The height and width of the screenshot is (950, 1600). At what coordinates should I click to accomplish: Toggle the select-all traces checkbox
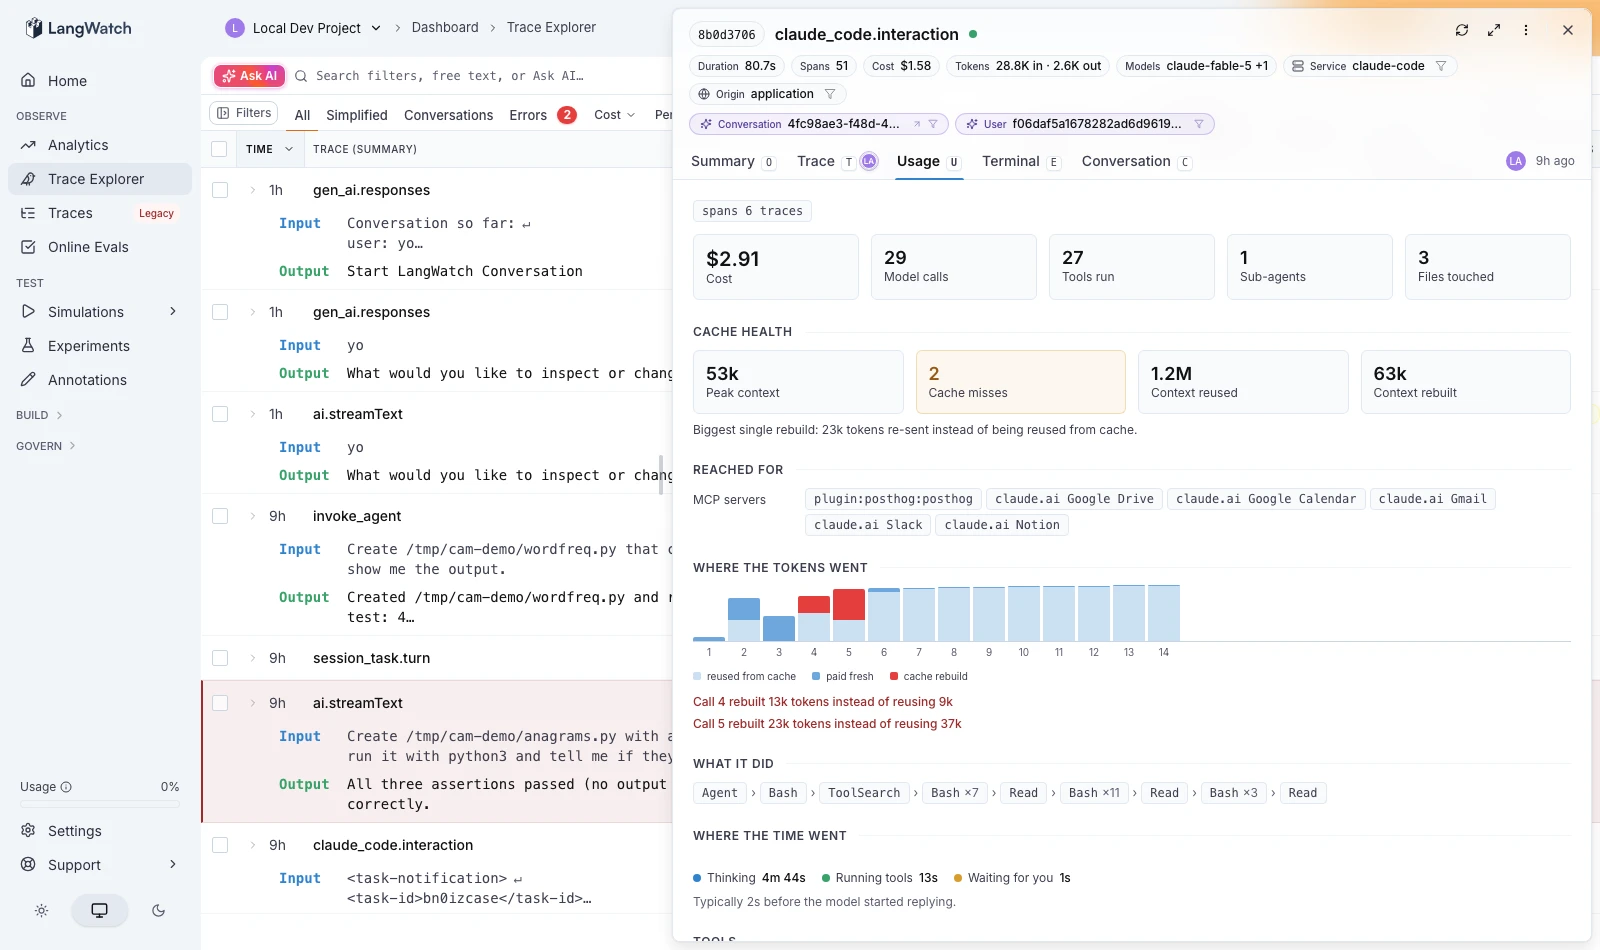tap(219, 149)
